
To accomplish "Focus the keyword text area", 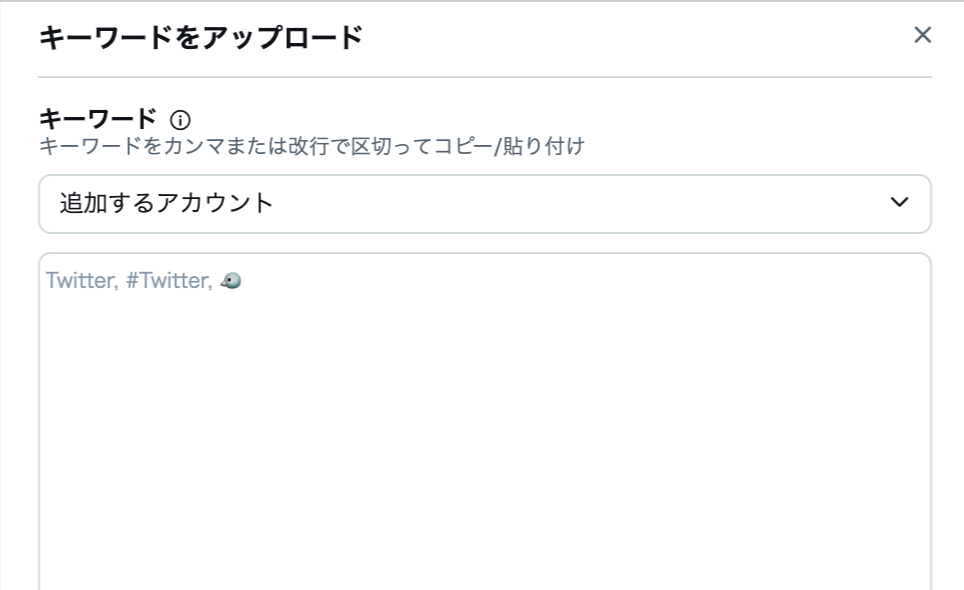I will click(x=484, y=420).
